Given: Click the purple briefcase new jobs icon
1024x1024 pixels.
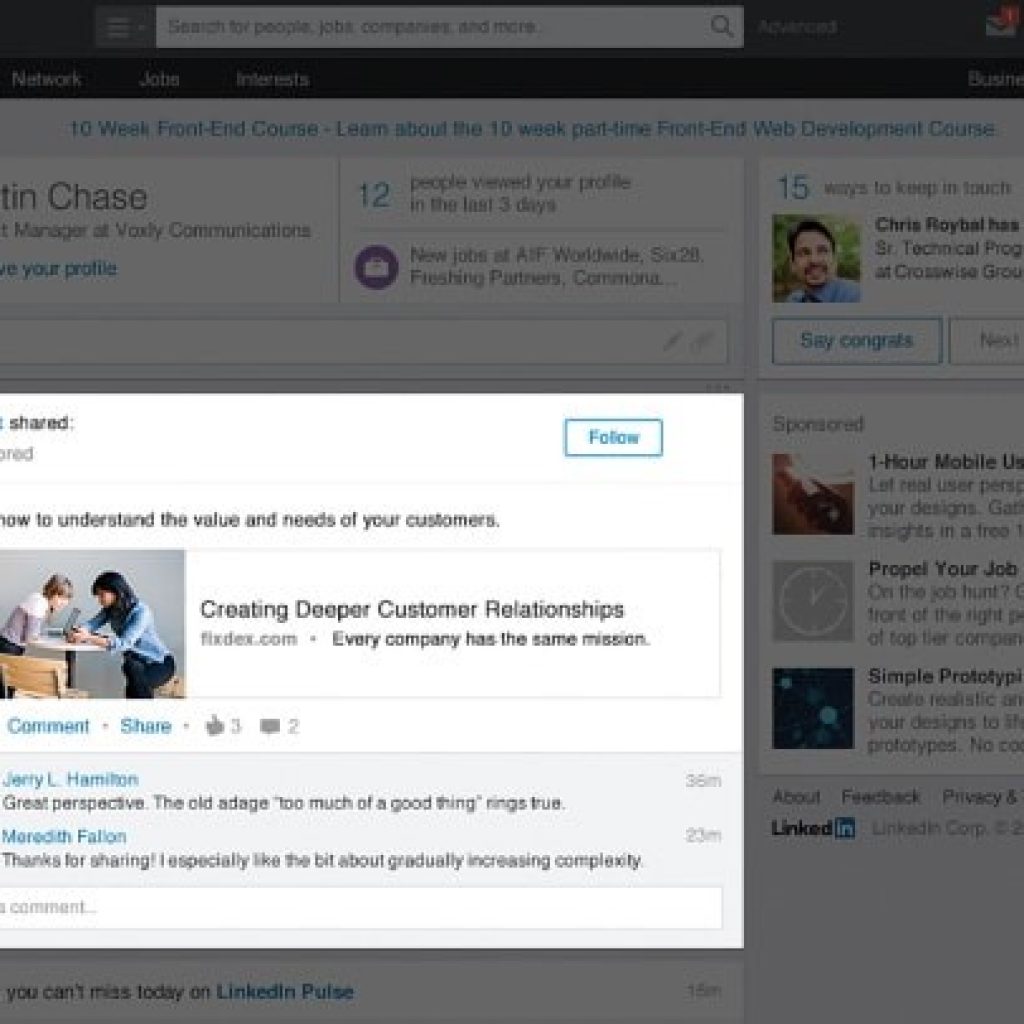Looking at the screenshot, I should [x=376, y=267].
